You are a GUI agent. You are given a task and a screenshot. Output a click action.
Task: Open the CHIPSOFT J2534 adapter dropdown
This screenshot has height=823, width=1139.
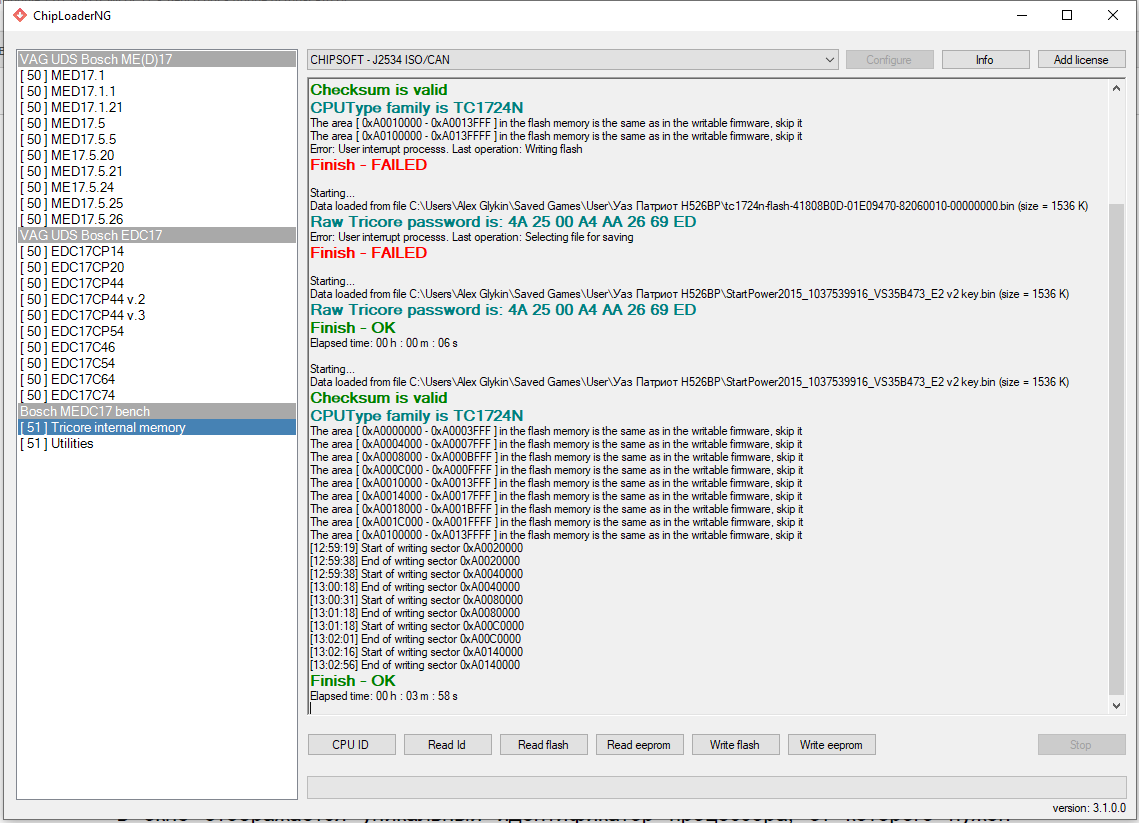[573, 60]
